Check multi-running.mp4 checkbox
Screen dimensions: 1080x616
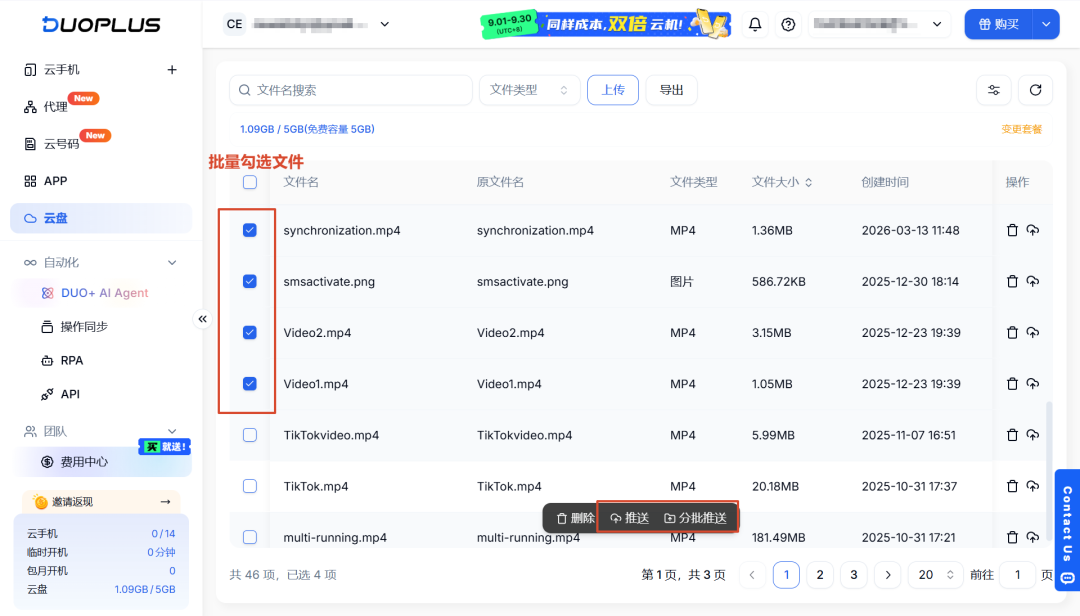coord(250,537)
